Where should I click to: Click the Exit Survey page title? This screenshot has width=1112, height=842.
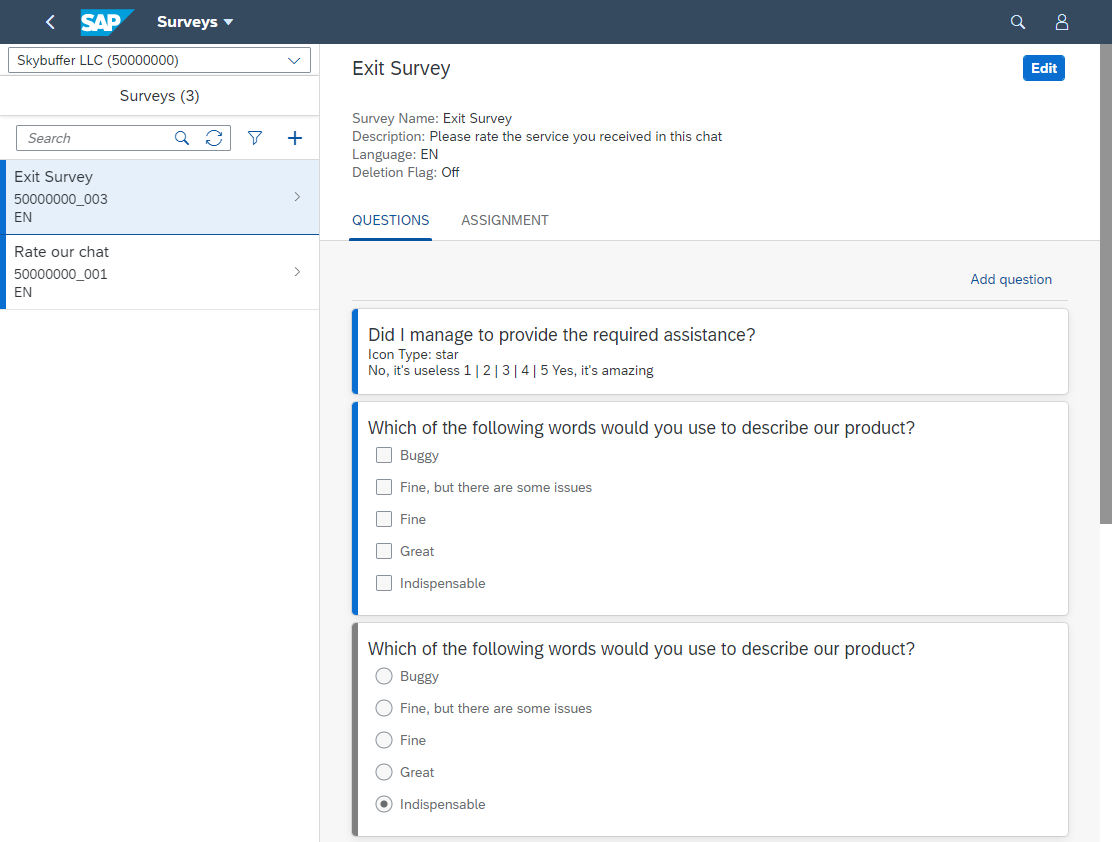(401, 68)
